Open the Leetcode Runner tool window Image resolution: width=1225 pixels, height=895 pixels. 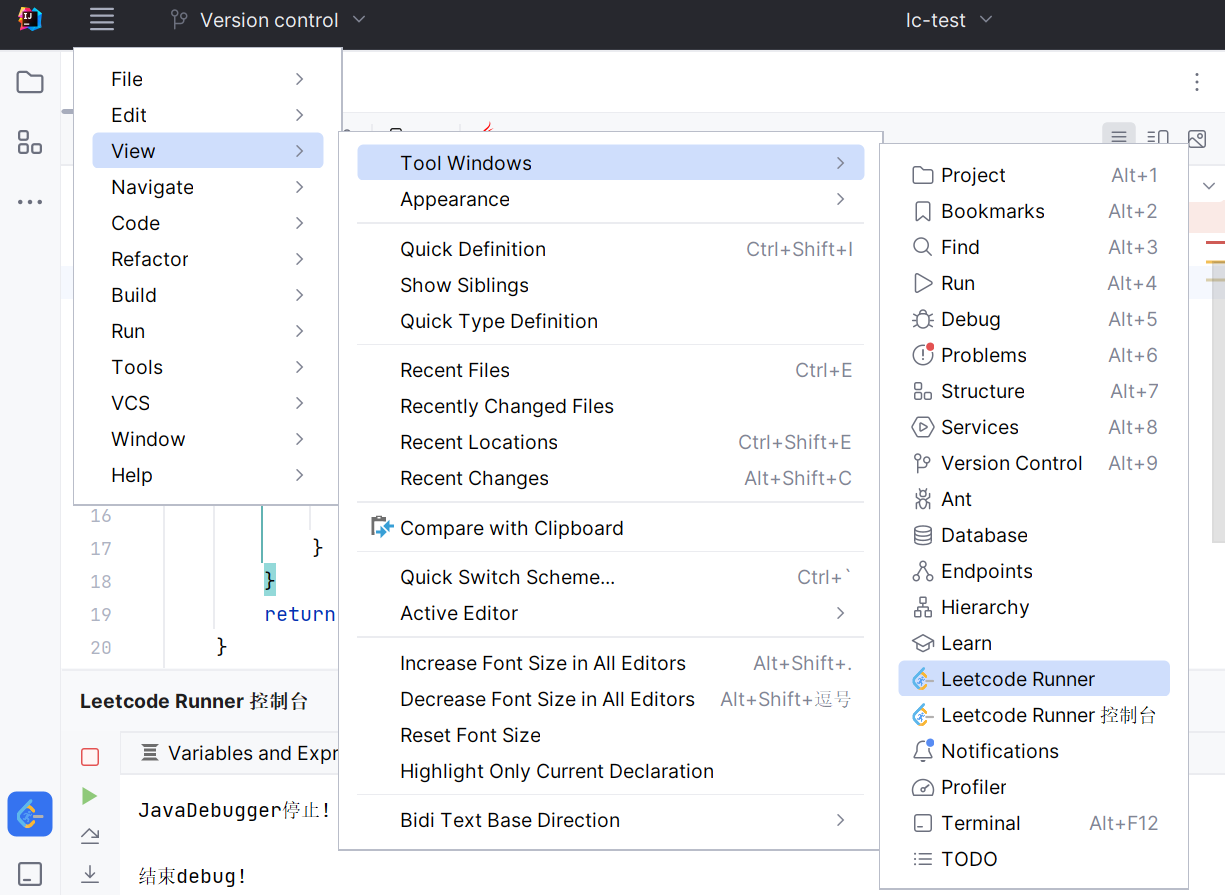[1017, 679]
